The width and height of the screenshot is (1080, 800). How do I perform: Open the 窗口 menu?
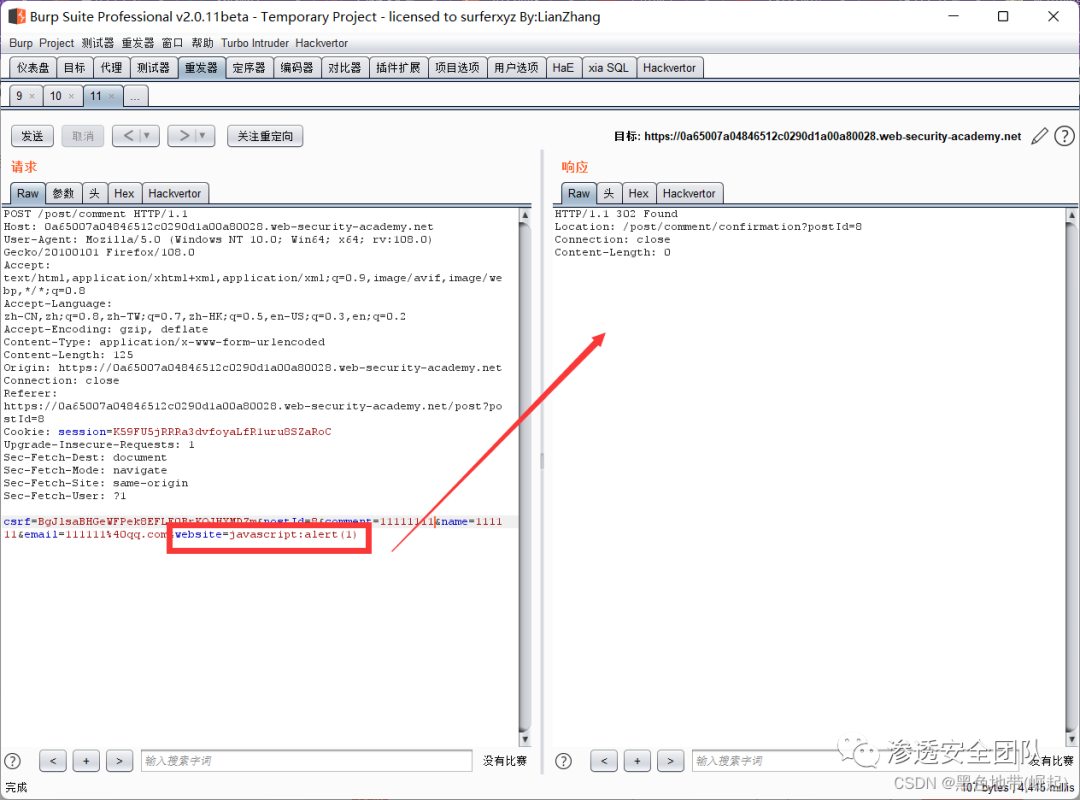(x=172, y=43)
